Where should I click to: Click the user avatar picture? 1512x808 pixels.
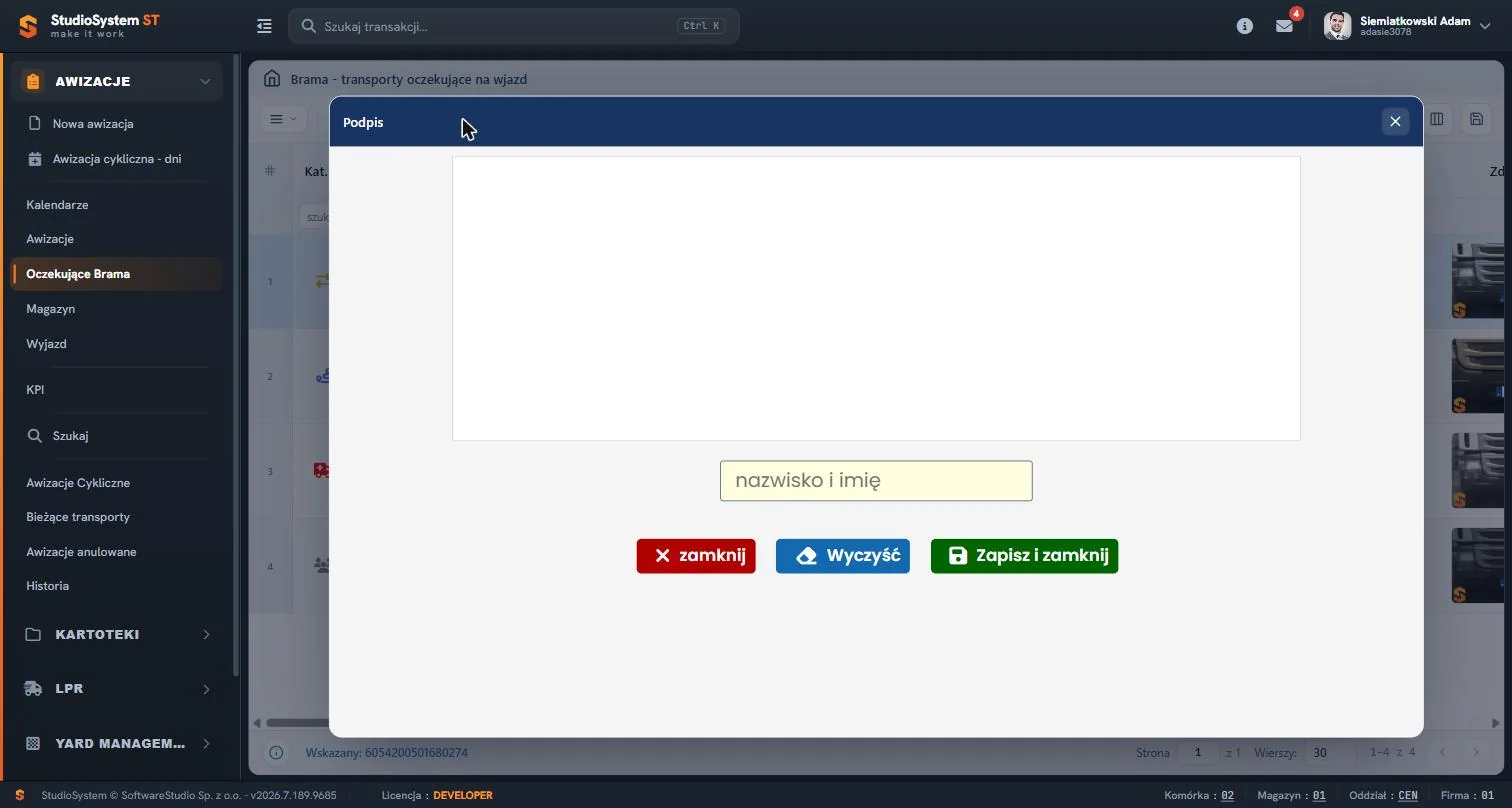click(1337, 26)
